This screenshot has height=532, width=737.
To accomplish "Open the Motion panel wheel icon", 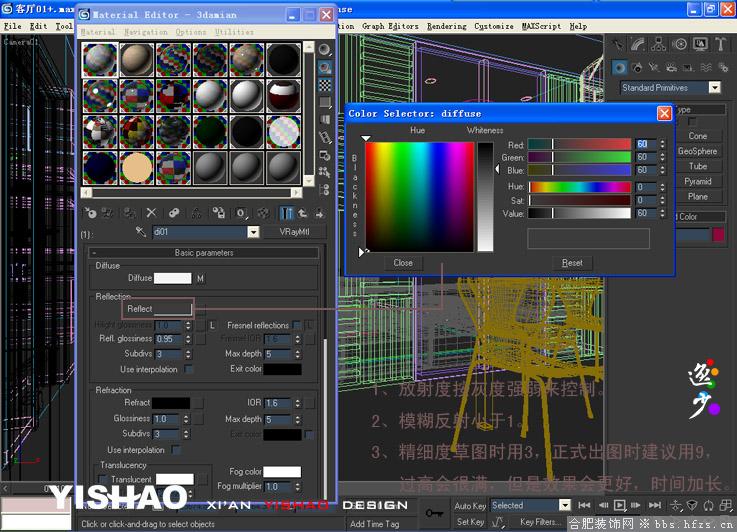I will point(679,44).
